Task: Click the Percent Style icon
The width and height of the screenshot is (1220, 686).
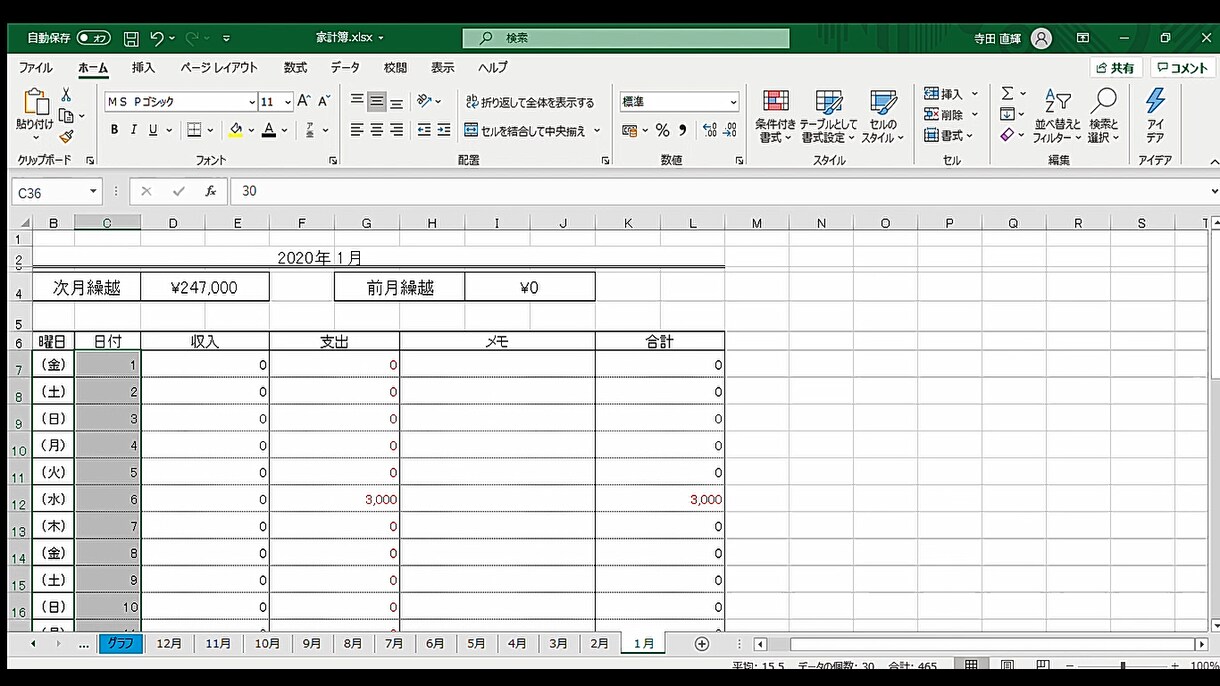Action: 662,130
